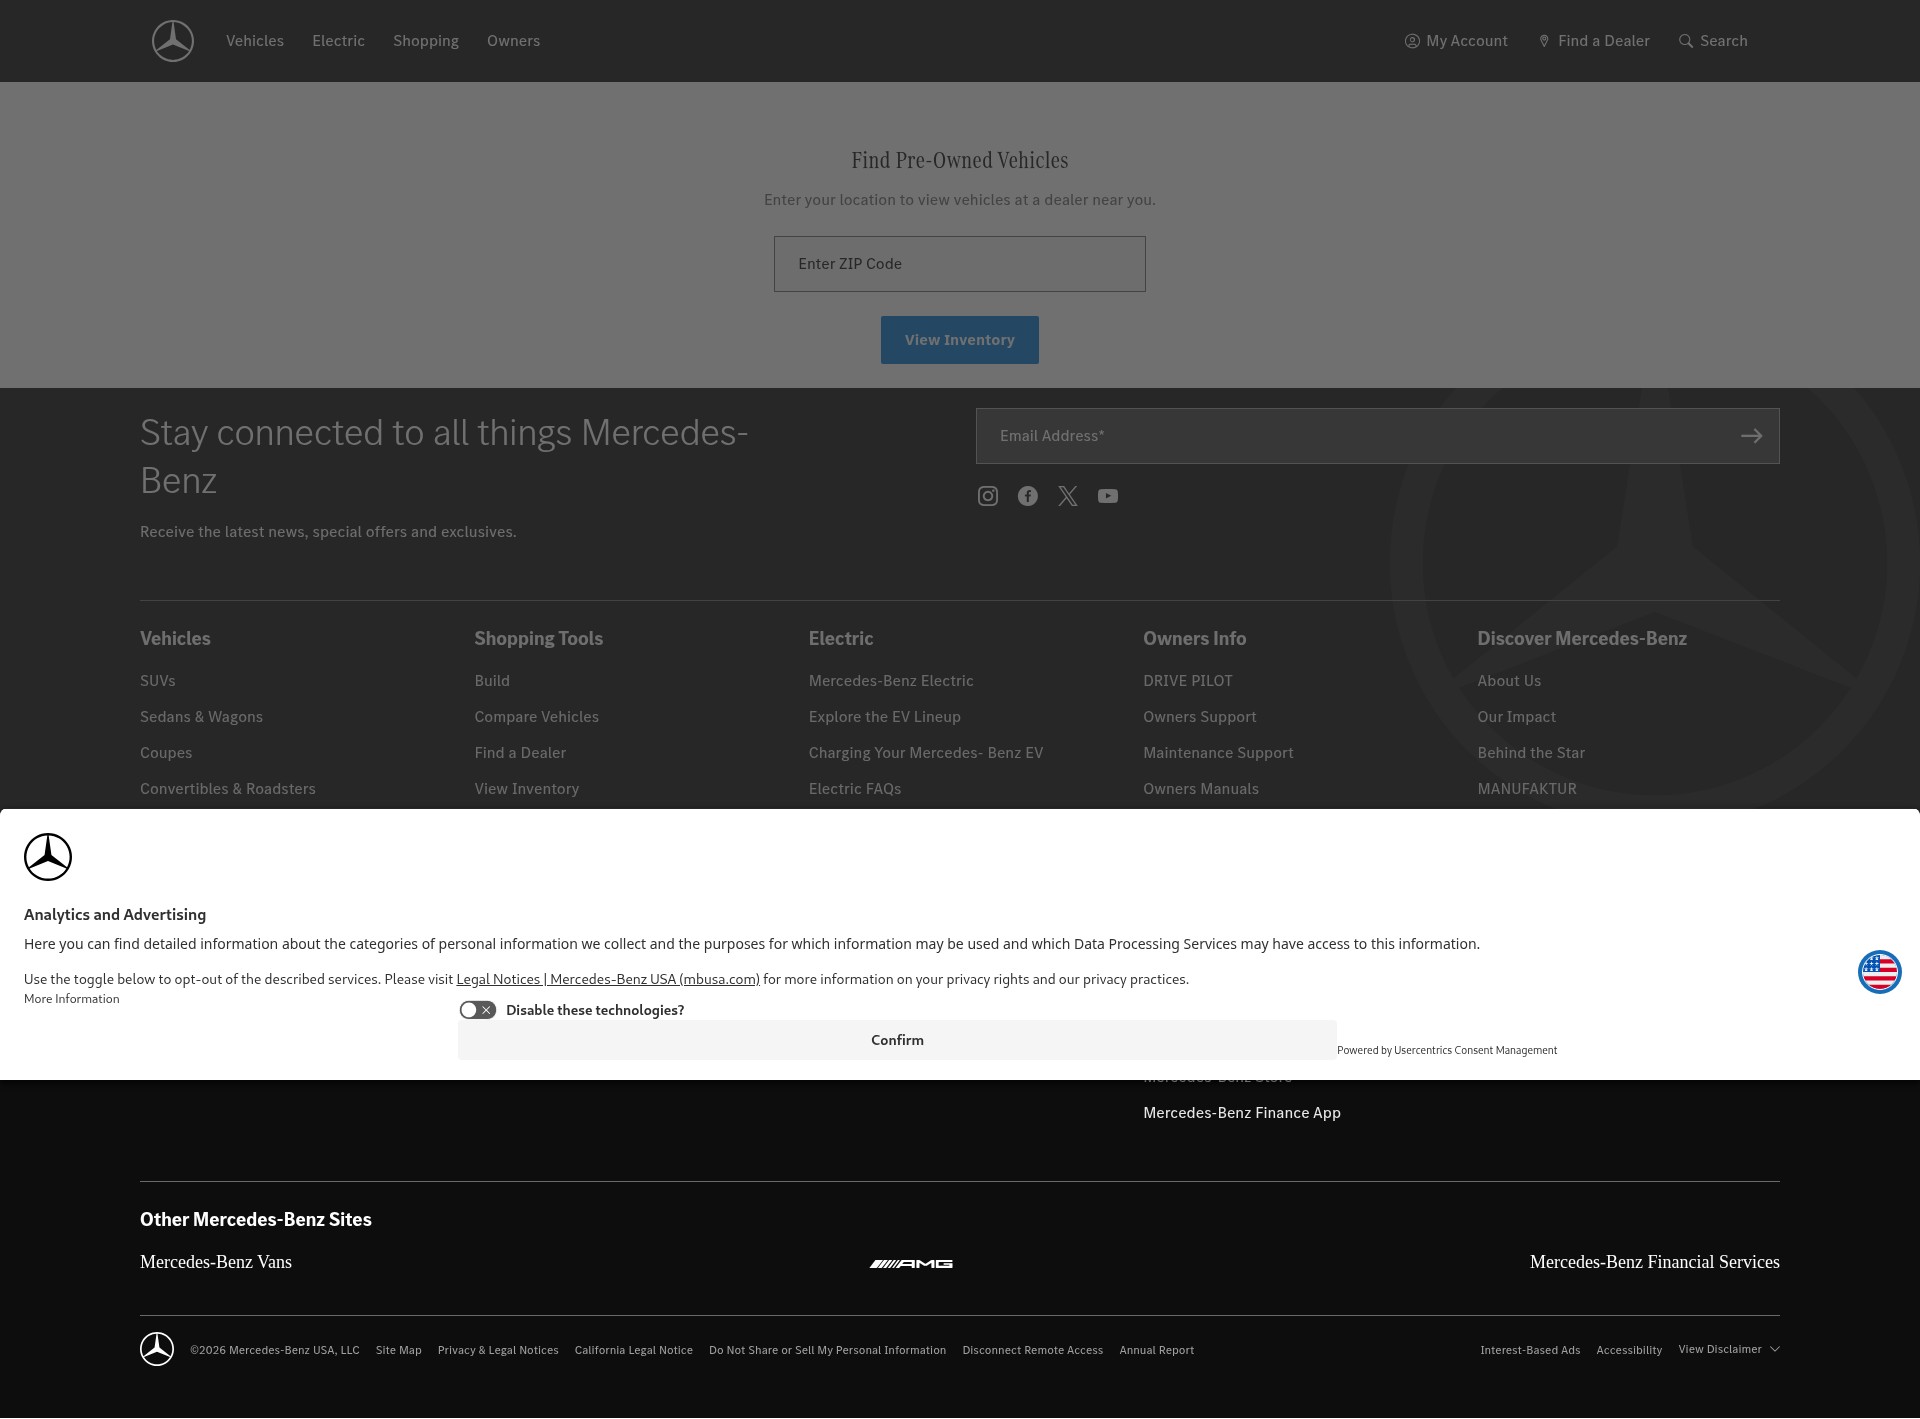Open the Owners Manuals link
The image size is (1920, 1419).
click(1201, 789)
